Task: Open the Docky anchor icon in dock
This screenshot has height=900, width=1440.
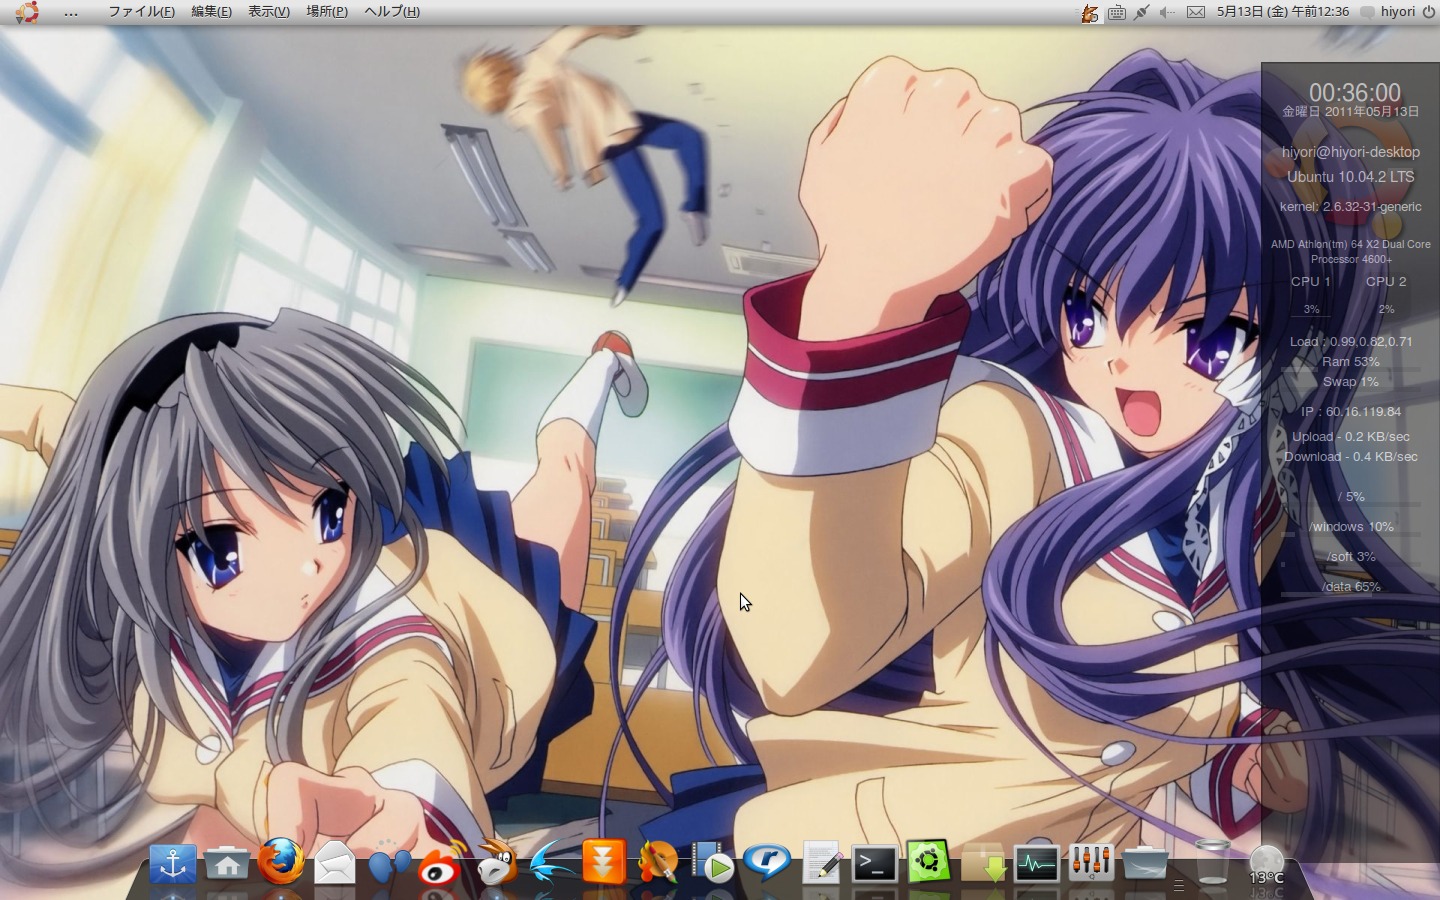Action: 173,863
